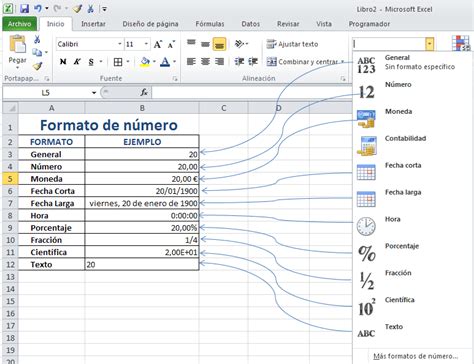
Task: Open the Name Box dropdown arrow
Action: coord(94,92)
